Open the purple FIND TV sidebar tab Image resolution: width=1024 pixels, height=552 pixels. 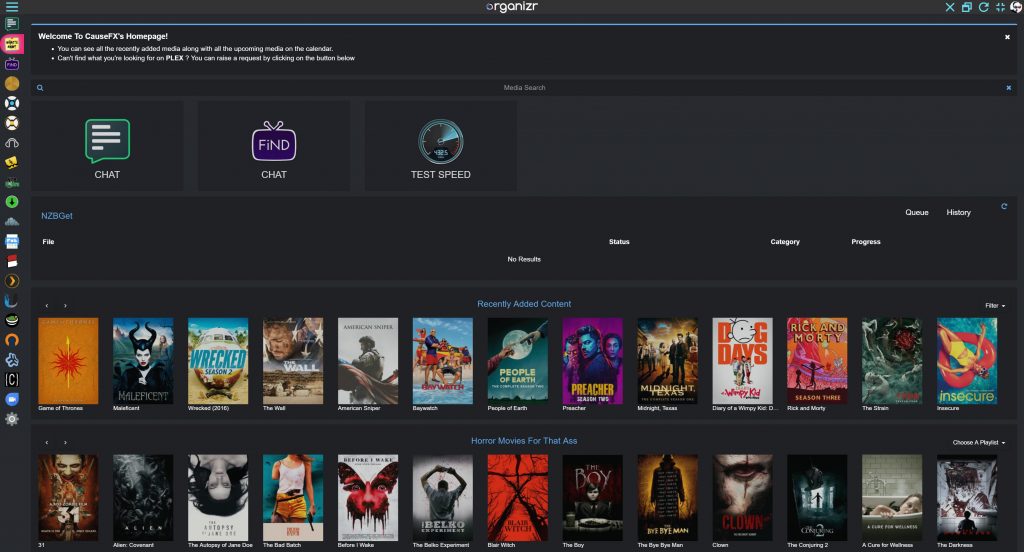[12, 64]
